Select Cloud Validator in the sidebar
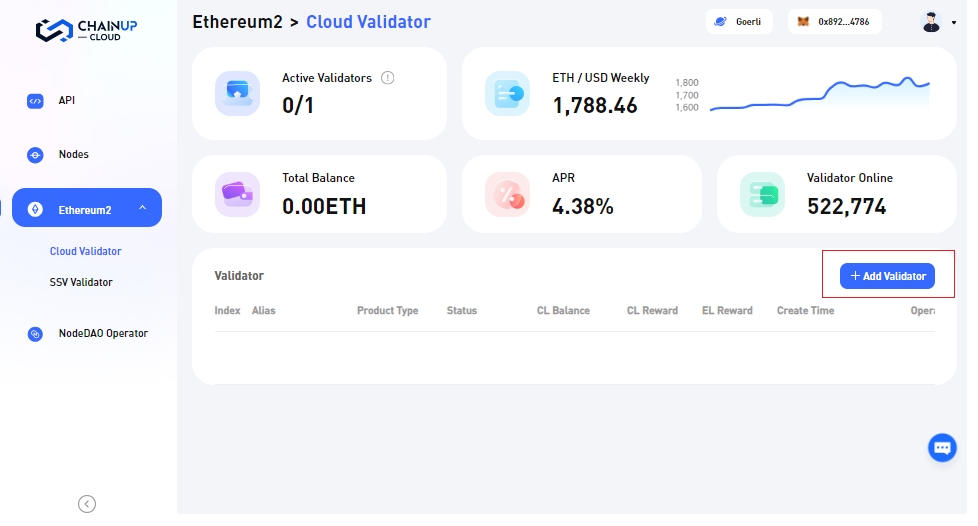The height and width of the screenshot is (526, 978). tap(86, 252)
